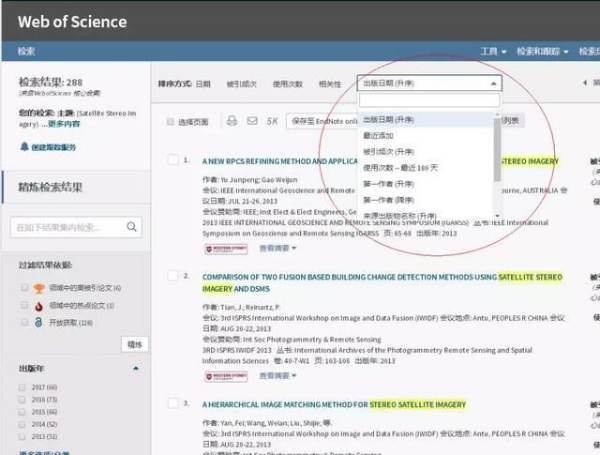The height and width of the screenshot is (455, 600).
Task: Click the bell alert icon in sidebar
Action: click(x=24, y=147)
